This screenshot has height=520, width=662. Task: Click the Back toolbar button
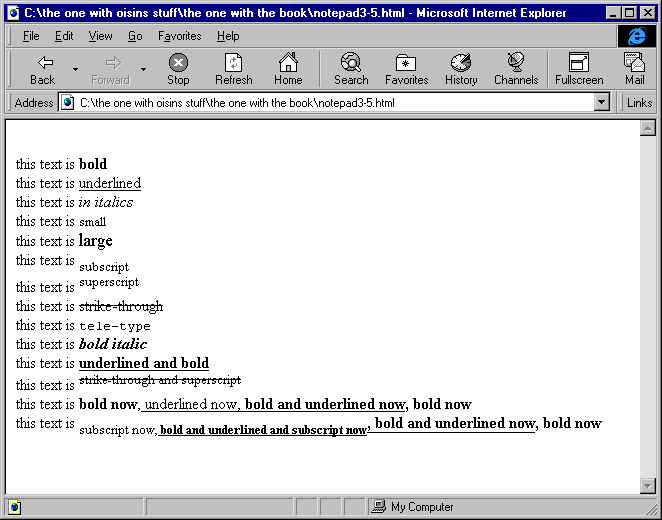point(42,69)
